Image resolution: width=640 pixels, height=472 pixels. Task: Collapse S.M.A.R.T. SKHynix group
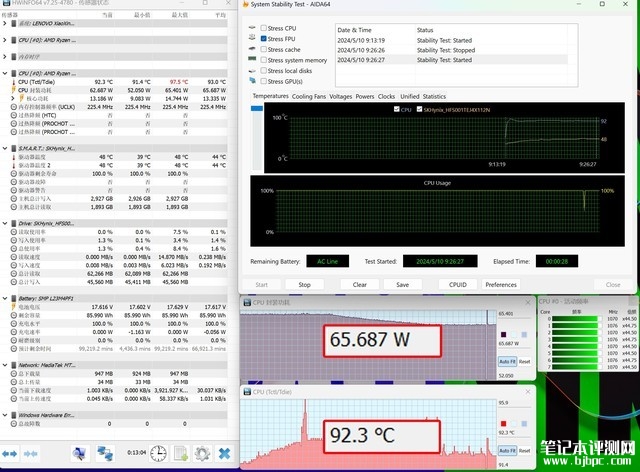[5, 148]
